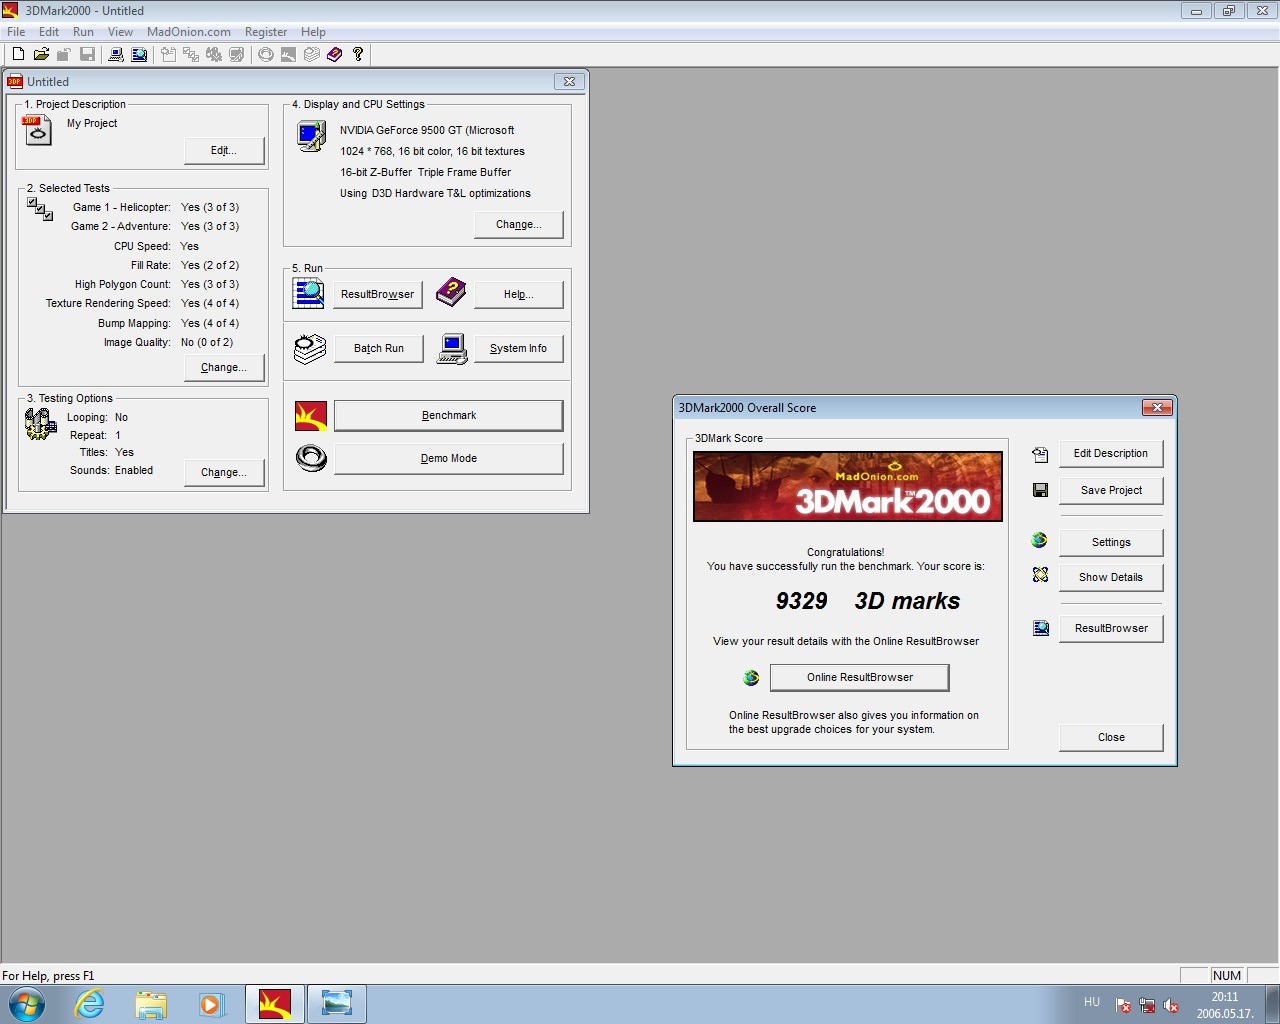This screenshot has width=1280, height=1024.
Task: Click the Open project folder icon in the toolbar
Action: click(41, 54)
